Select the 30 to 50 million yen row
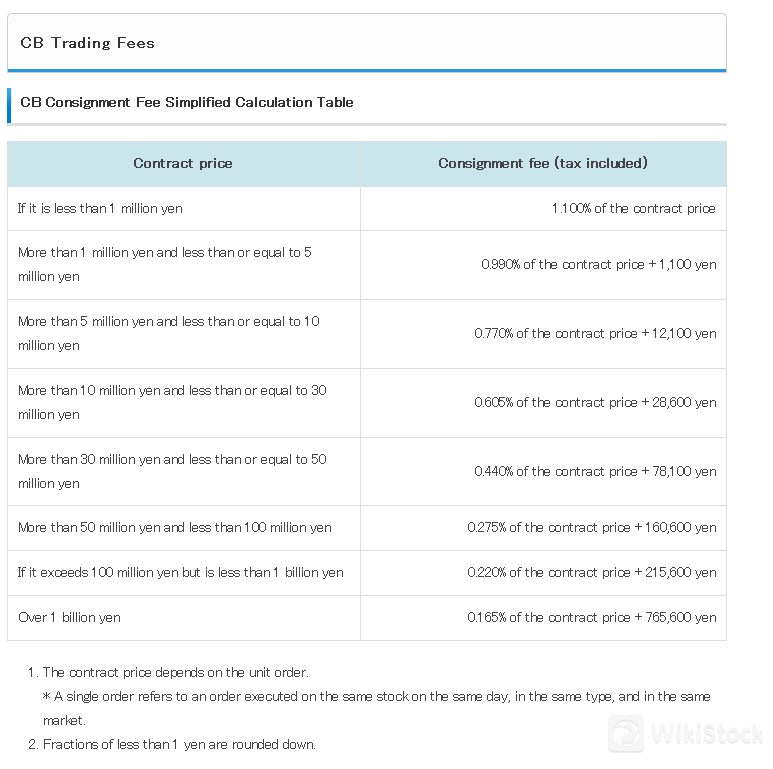 click(x=367, y=471)
